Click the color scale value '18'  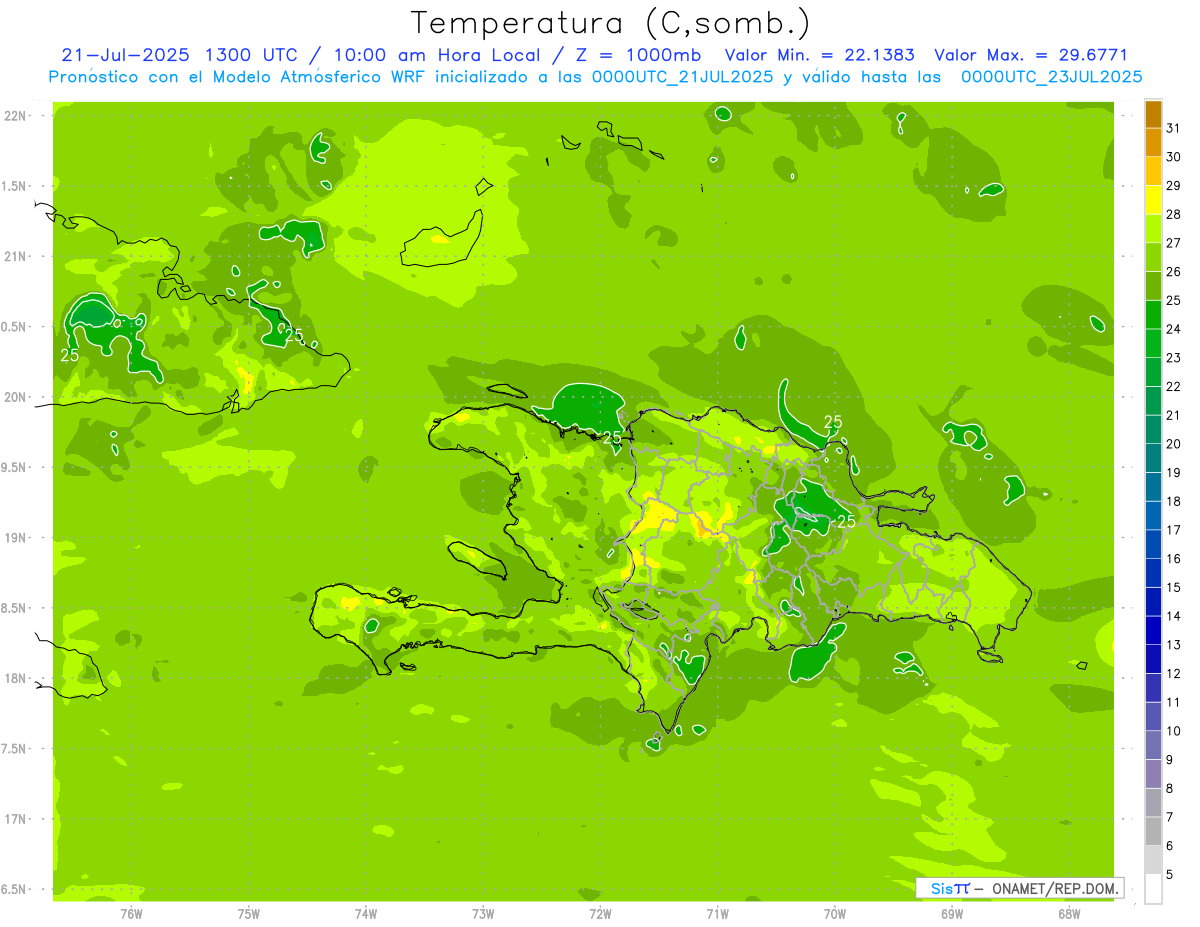tap(1174, 501)
